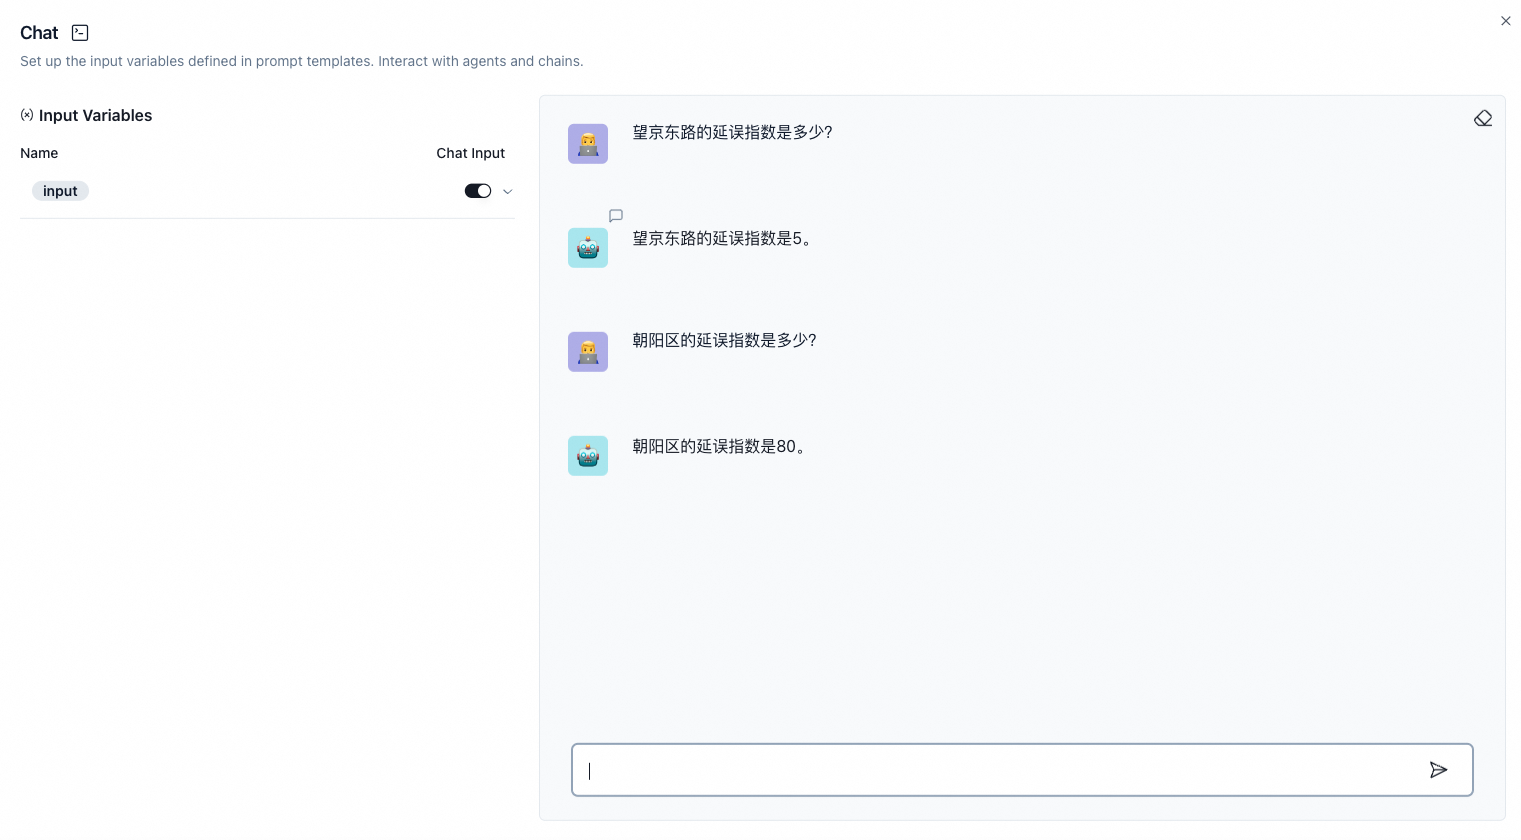Select the bot reply saying 延误指数是5
This screenshot has width=1521, height=840.
pyautogui.click(x=724, y=239)
